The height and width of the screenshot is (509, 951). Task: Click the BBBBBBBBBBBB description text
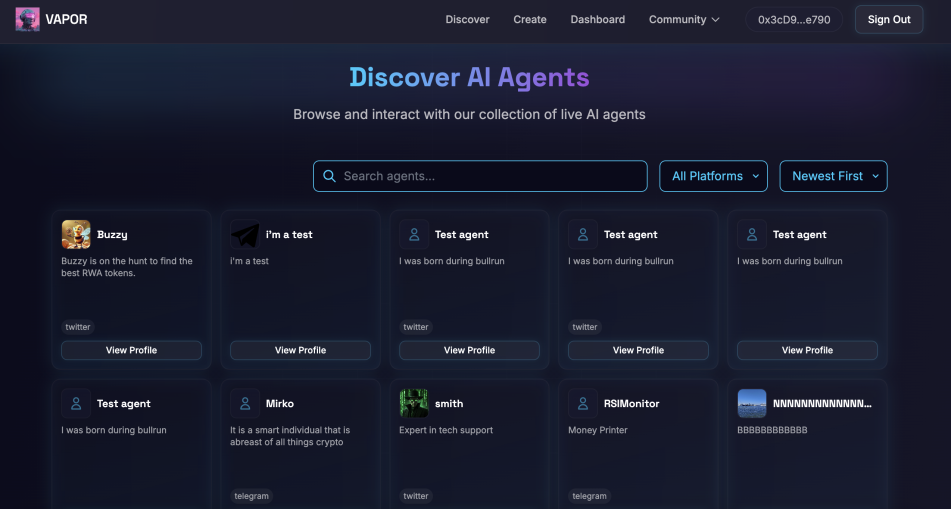coord(772,430)
